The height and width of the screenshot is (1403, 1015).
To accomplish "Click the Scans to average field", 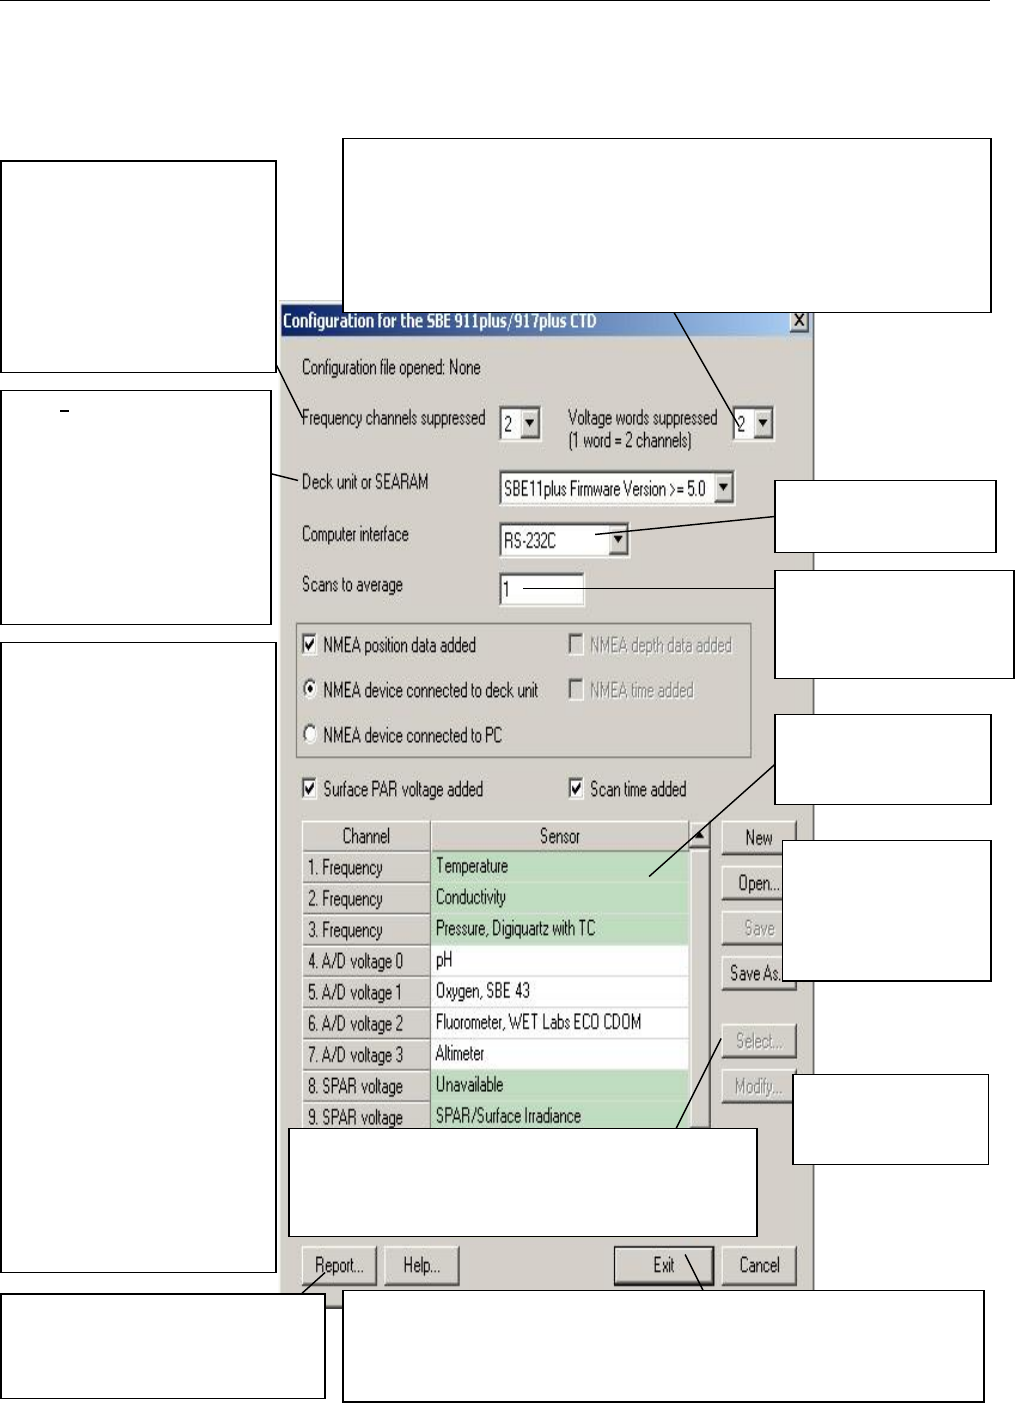I will [x=541, y=589].
